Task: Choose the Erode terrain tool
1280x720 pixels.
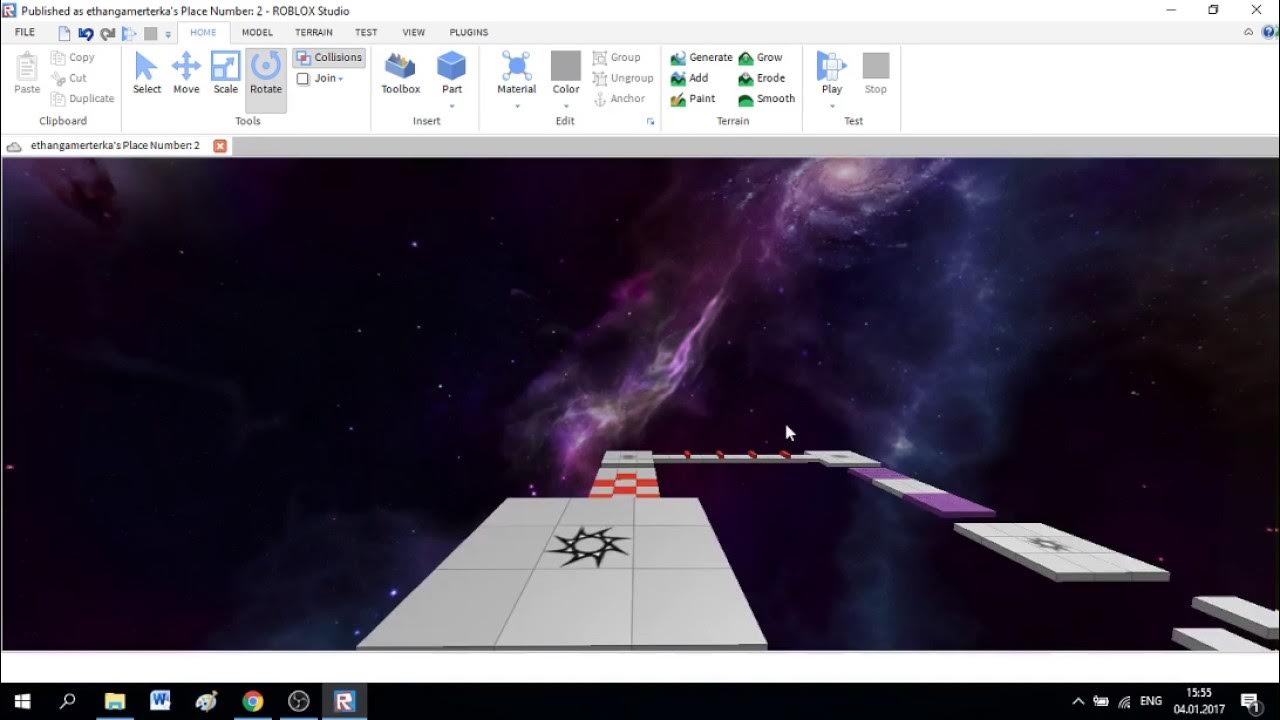Action: coord(761,78)
